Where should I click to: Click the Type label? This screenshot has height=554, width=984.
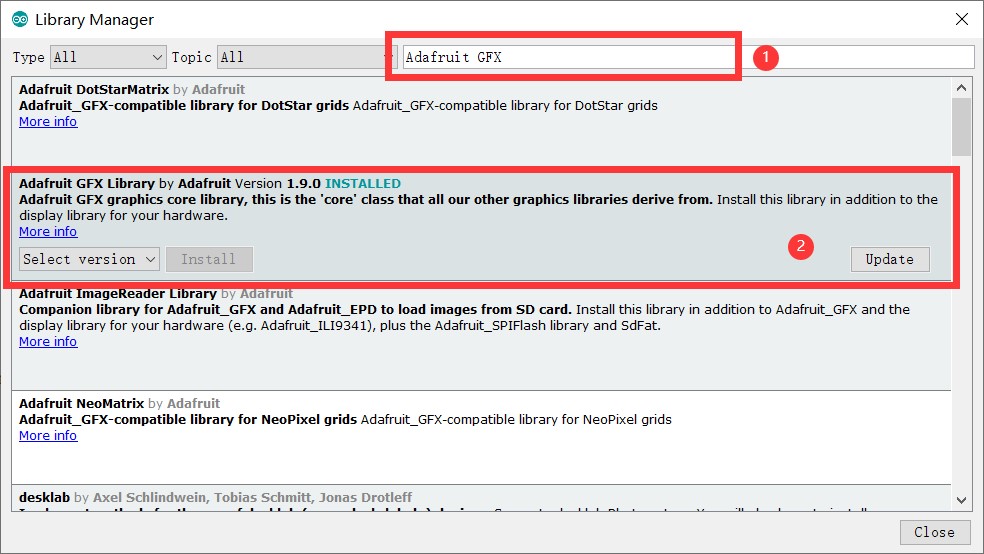(29, 57)
